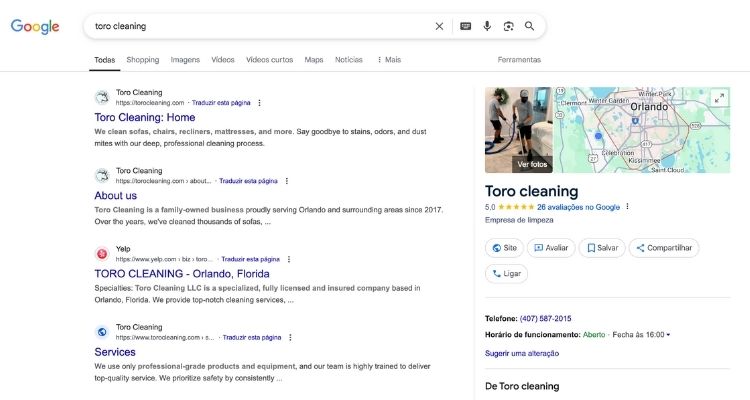Translate the About us page
This screenshot has height=400, width=750.
point(248,181)
